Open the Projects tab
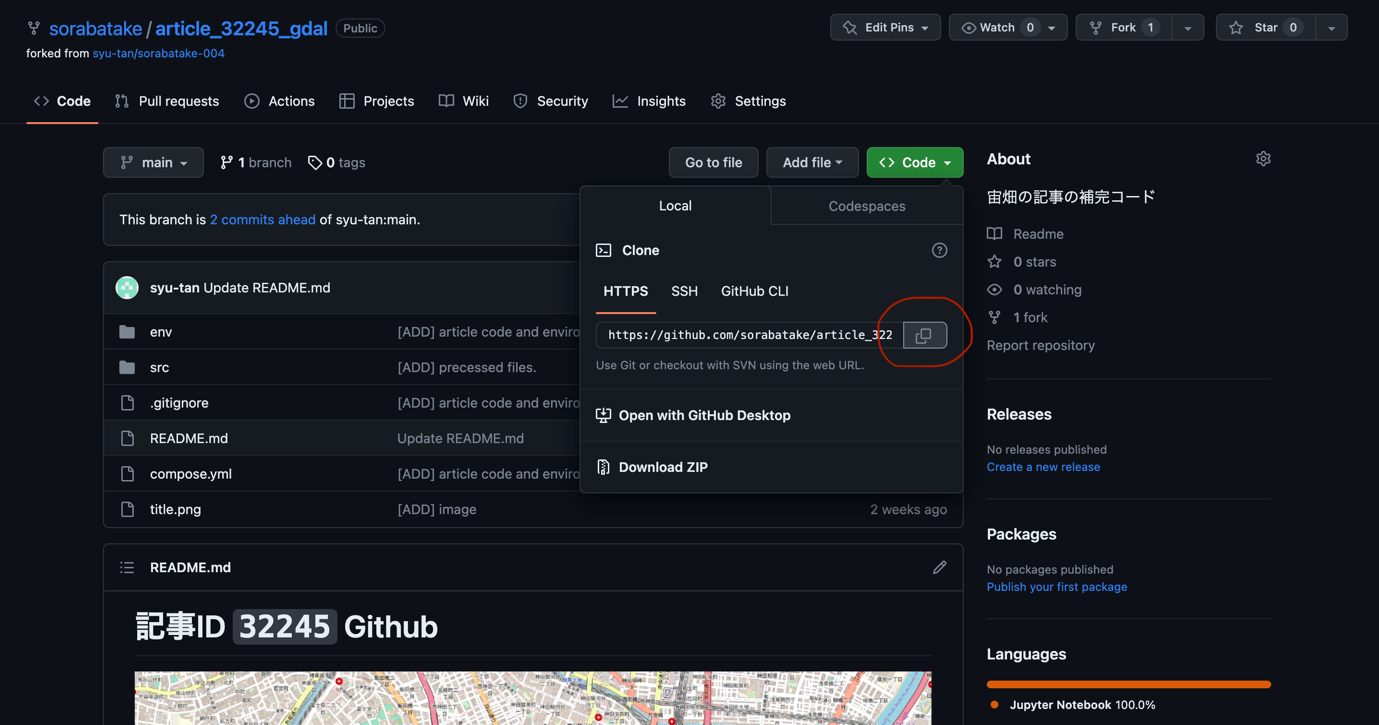Viewport: 1379px width, 725px height. (x=377, y=101)
